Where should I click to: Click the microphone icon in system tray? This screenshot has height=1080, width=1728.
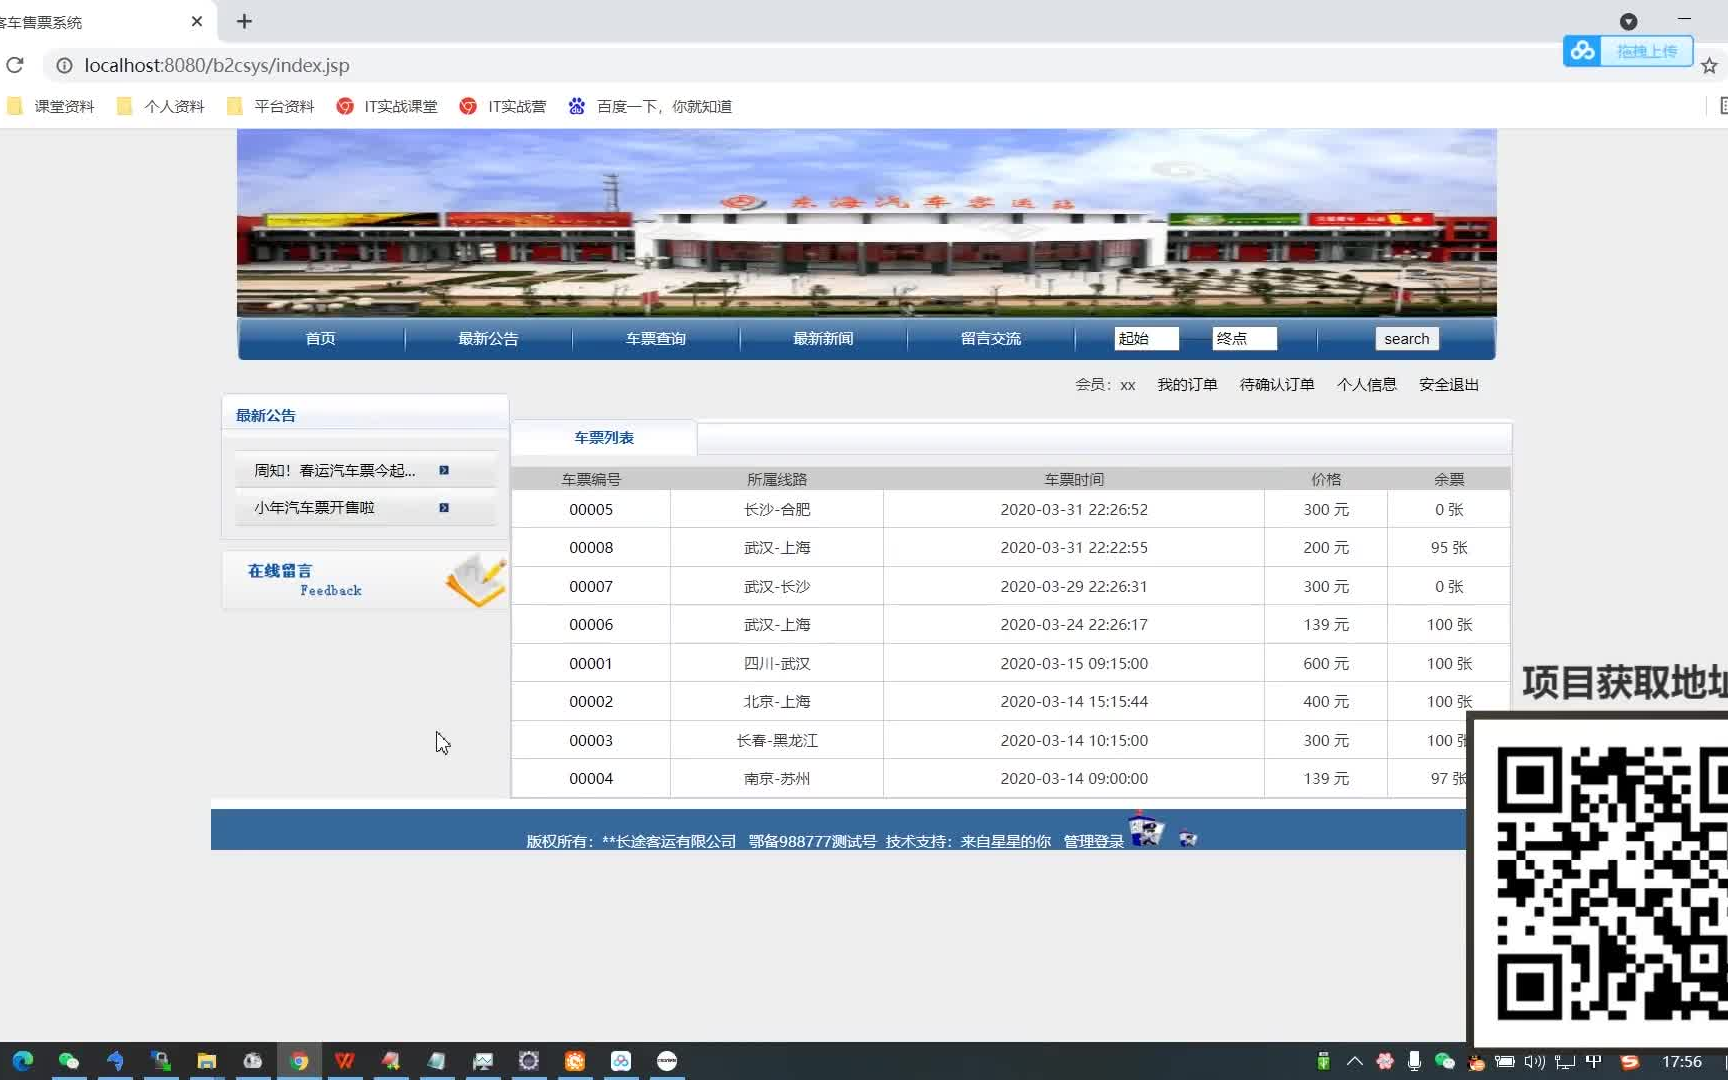click(x=1414, y=1062)
